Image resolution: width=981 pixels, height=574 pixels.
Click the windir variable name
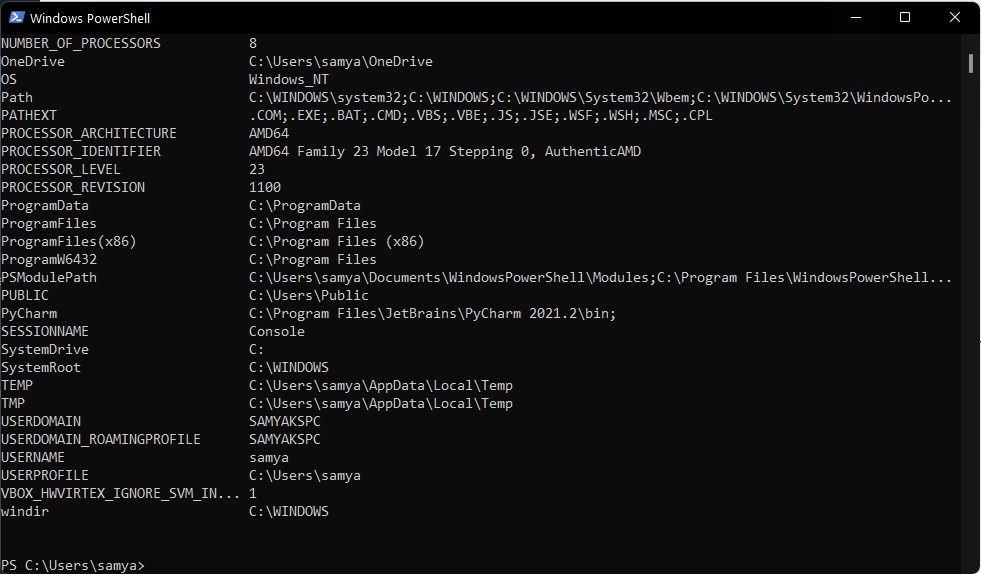click(25, 511)
